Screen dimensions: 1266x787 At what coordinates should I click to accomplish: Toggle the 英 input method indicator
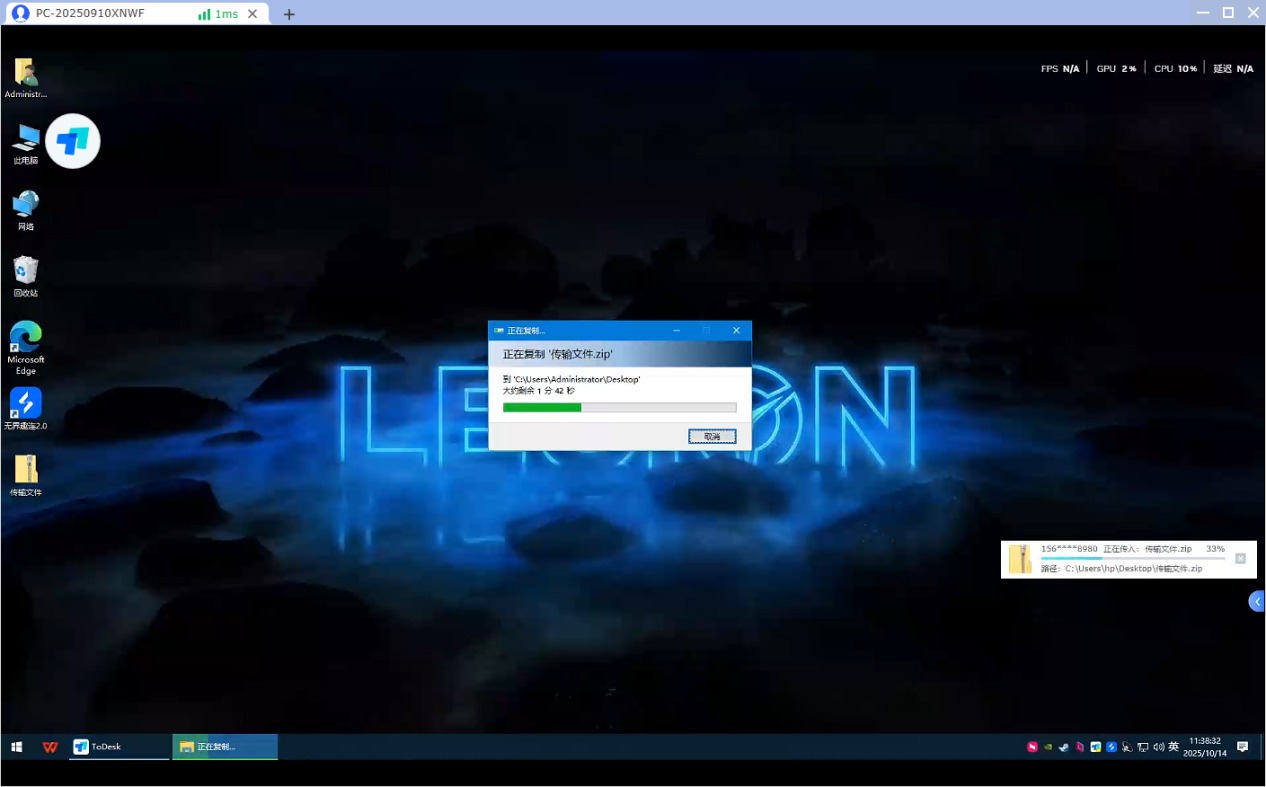coord(1173,747)
